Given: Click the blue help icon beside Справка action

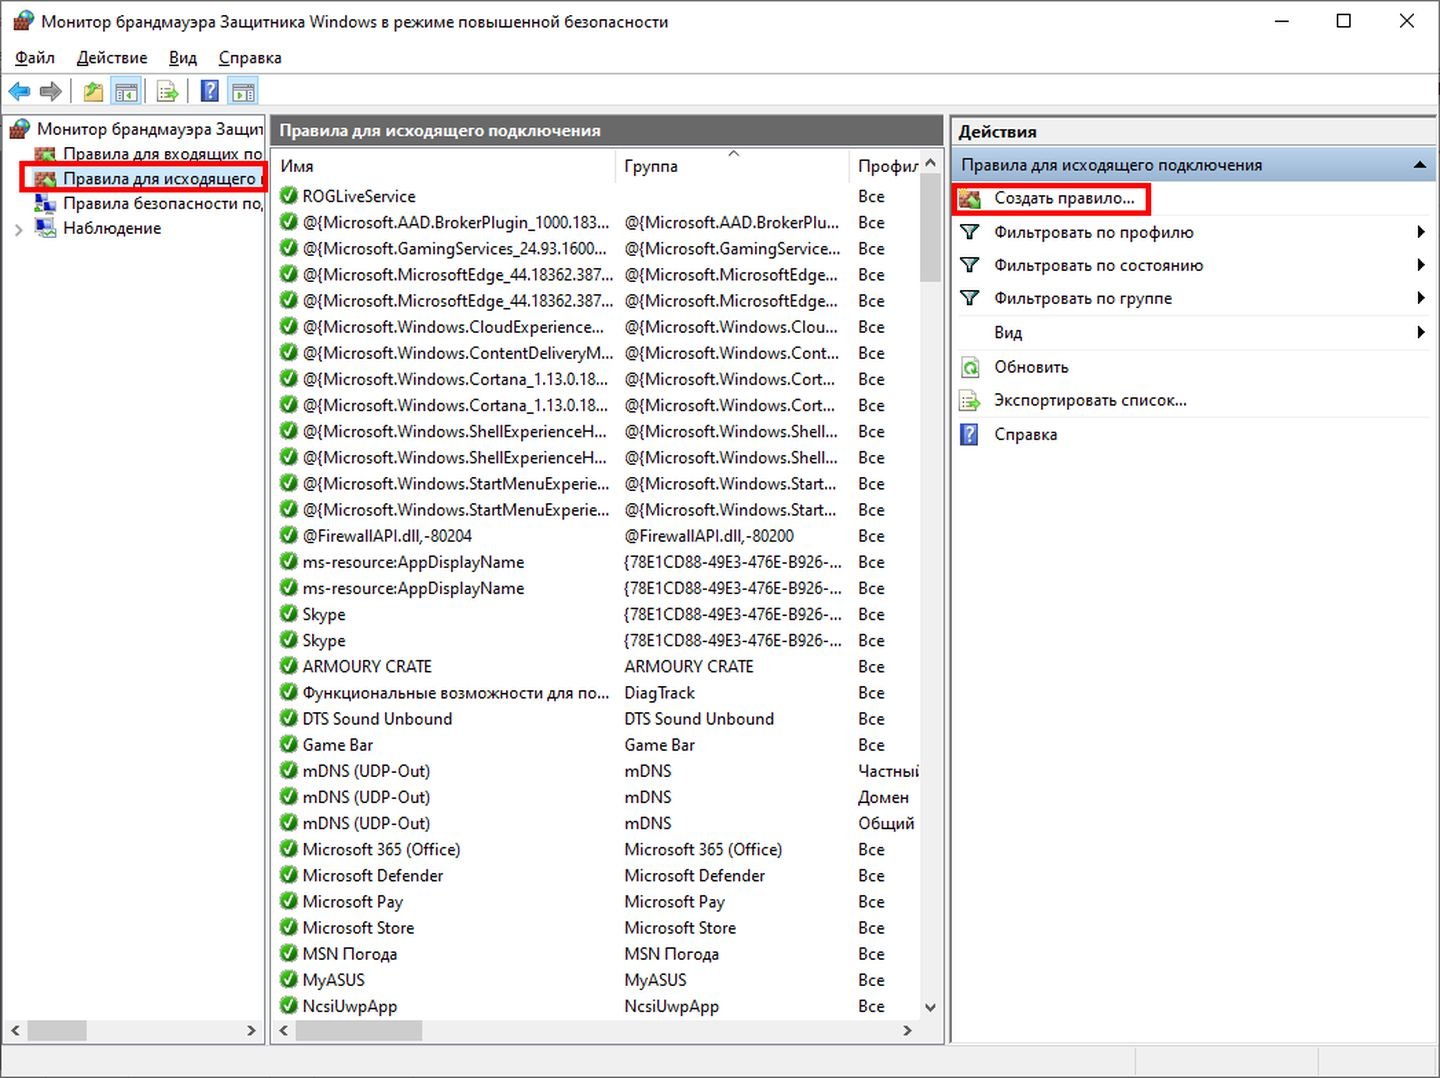Looking at the screenshot, I should click(969, 434).
